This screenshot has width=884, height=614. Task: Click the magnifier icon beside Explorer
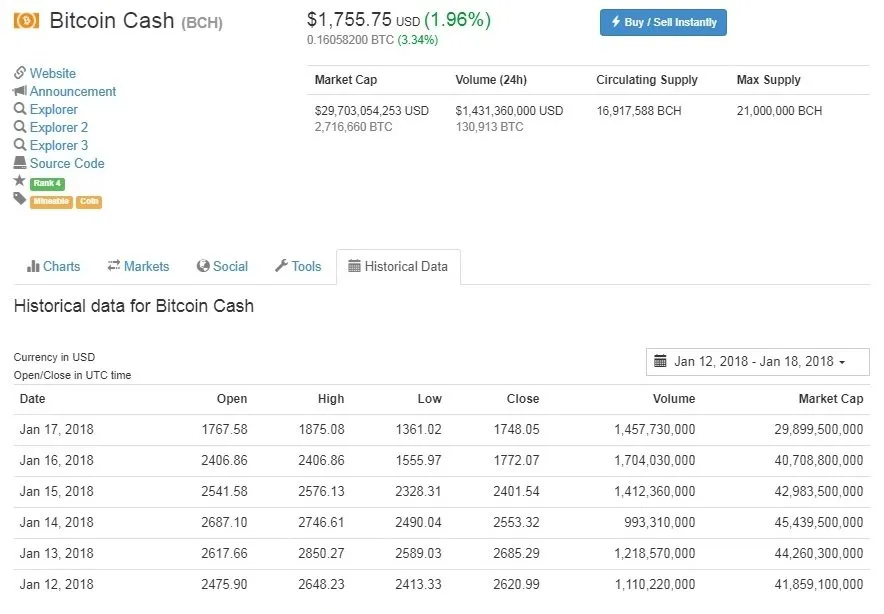20,109
